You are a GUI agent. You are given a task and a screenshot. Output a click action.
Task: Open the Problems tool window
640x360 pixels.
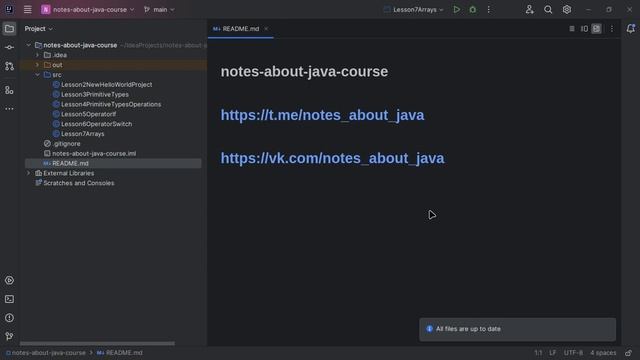point(9,318)
